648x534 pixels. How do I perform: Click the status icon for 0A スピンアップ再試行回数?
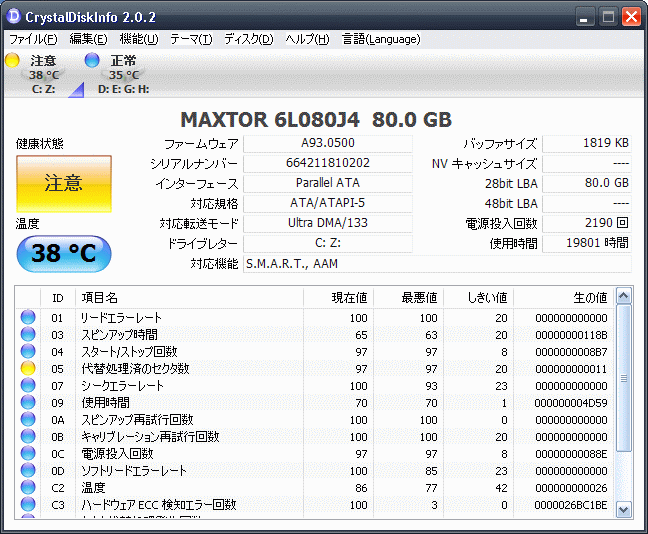pyautogui.click(x=28, y=419)
